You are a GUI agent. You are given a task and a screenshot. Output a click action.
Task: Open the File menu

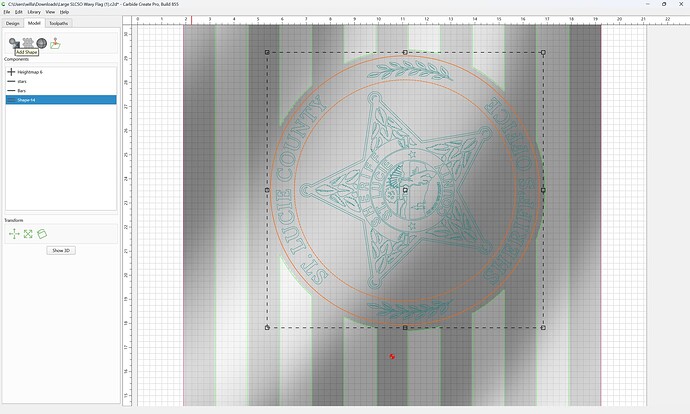pyautogui.click(x=7, y=12)
